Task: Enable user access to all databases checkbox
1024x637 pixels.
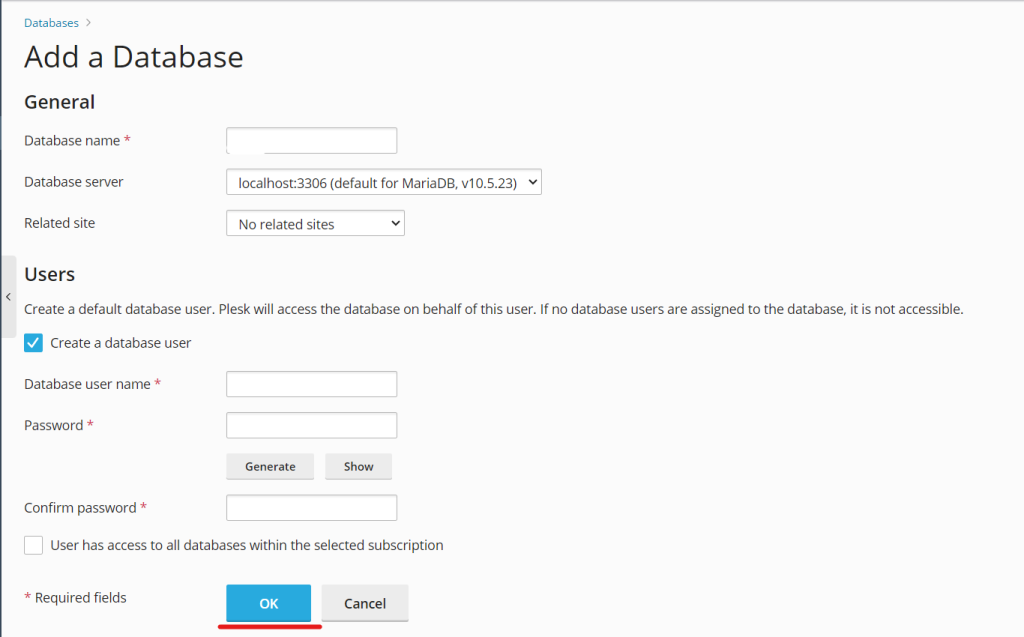Action: [33, 546]
